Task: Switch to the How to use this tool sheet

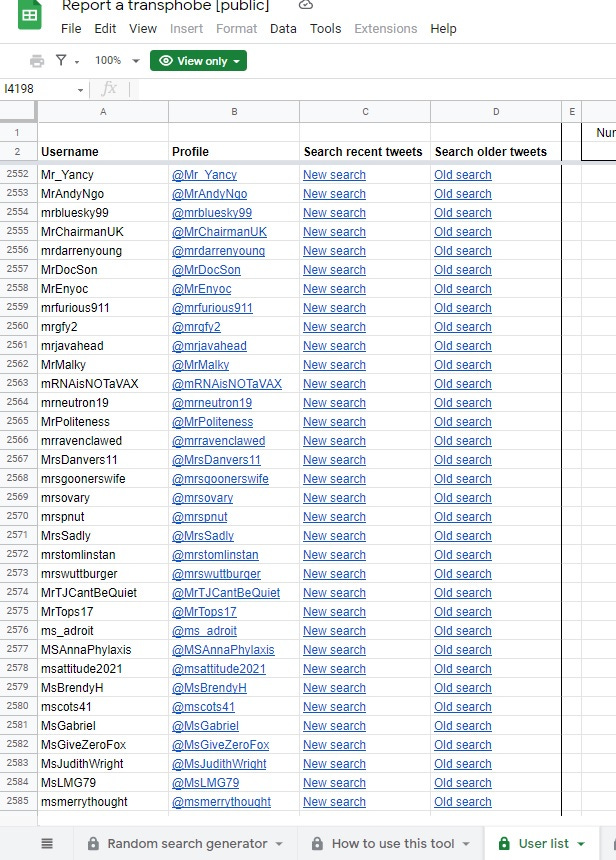Action: [x=392, y=844]
